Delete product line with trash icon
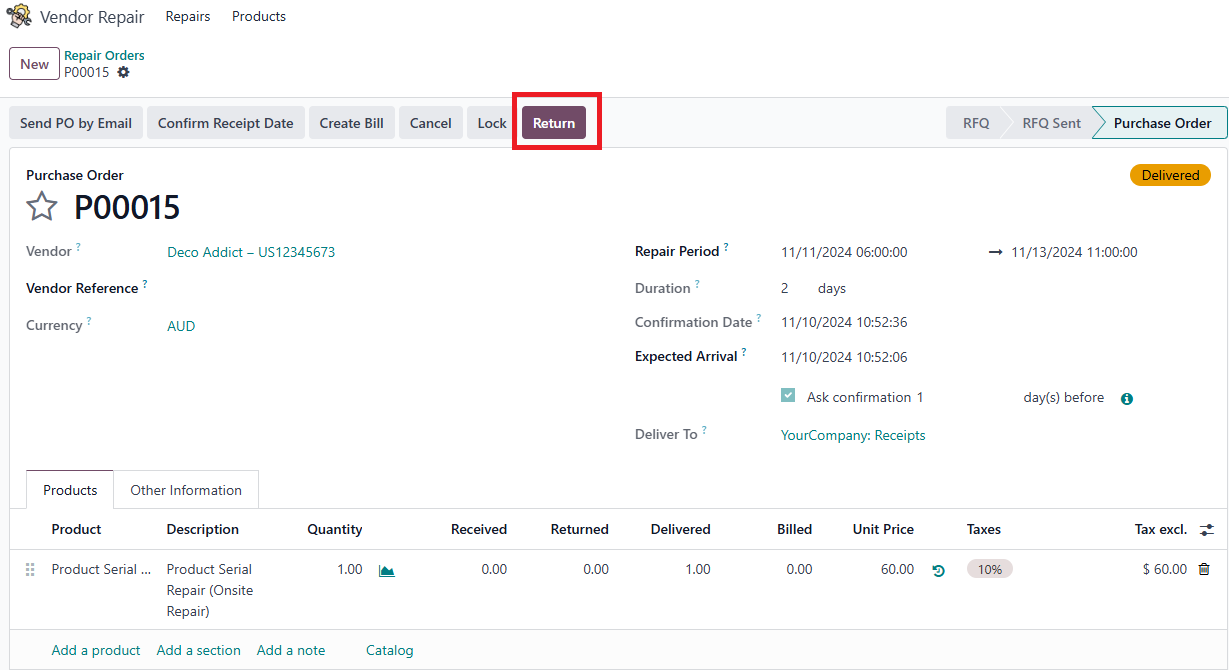 pyautogui.click(x=1204, y=569)
